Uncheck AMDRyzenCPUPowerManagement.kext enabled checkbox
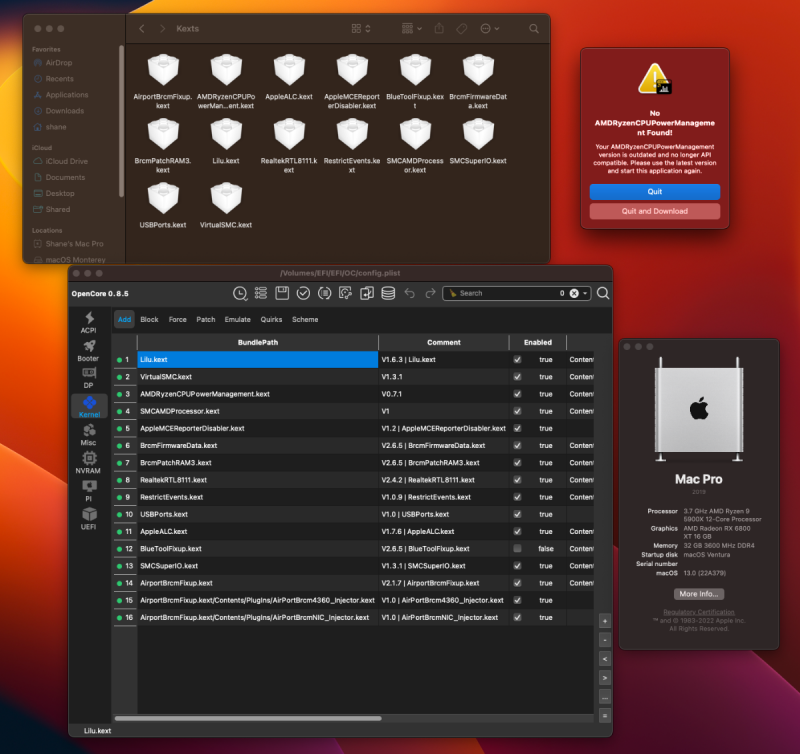 pyautogui.click(x=517, y=394)
